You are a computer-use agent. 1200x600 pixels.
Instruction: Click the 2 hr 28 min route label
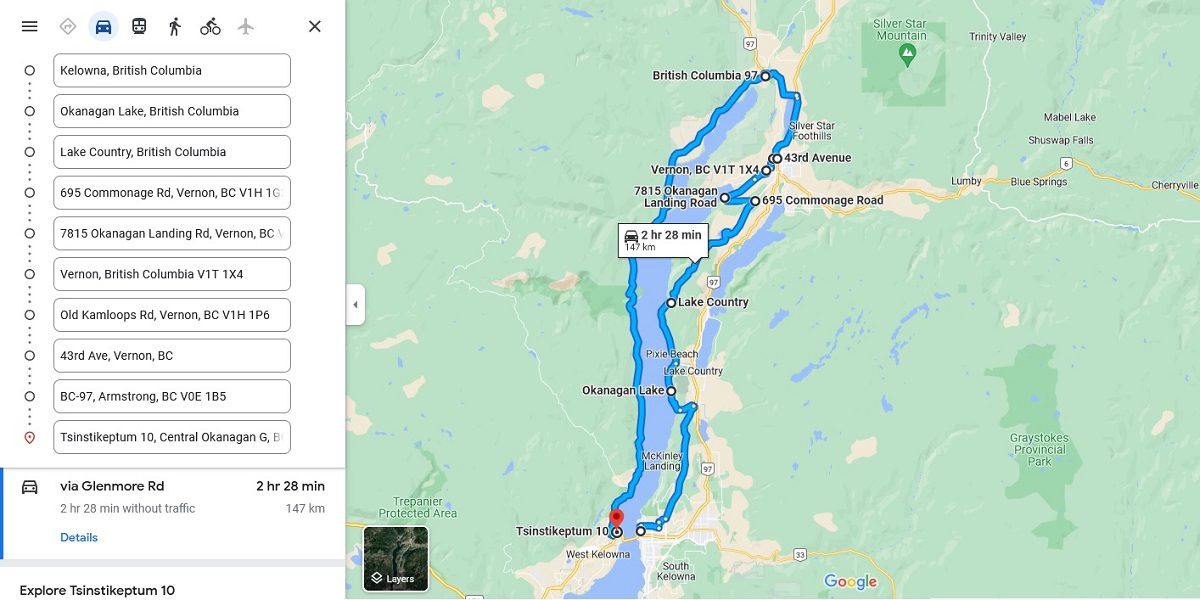click(663, 240)
